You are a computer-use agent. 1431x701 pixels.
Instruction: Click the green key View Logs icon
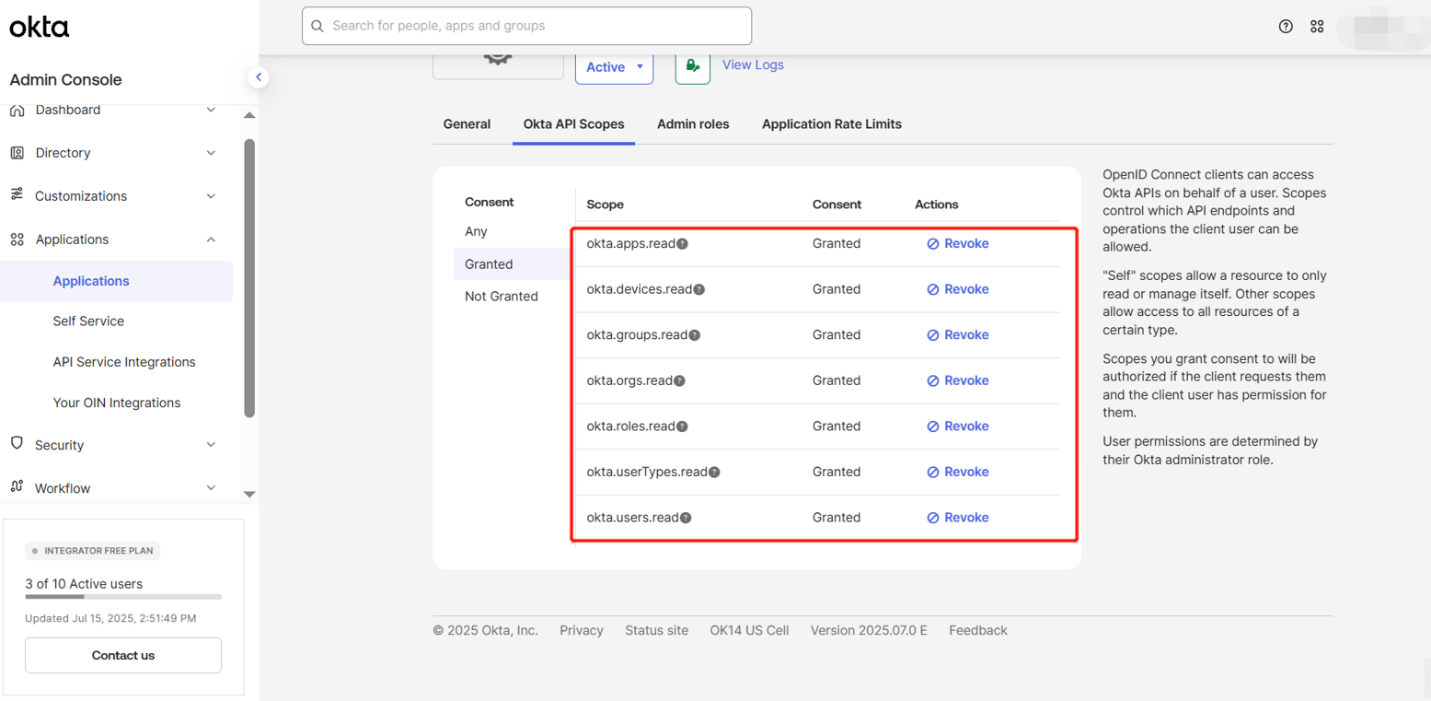coord(691,64)
